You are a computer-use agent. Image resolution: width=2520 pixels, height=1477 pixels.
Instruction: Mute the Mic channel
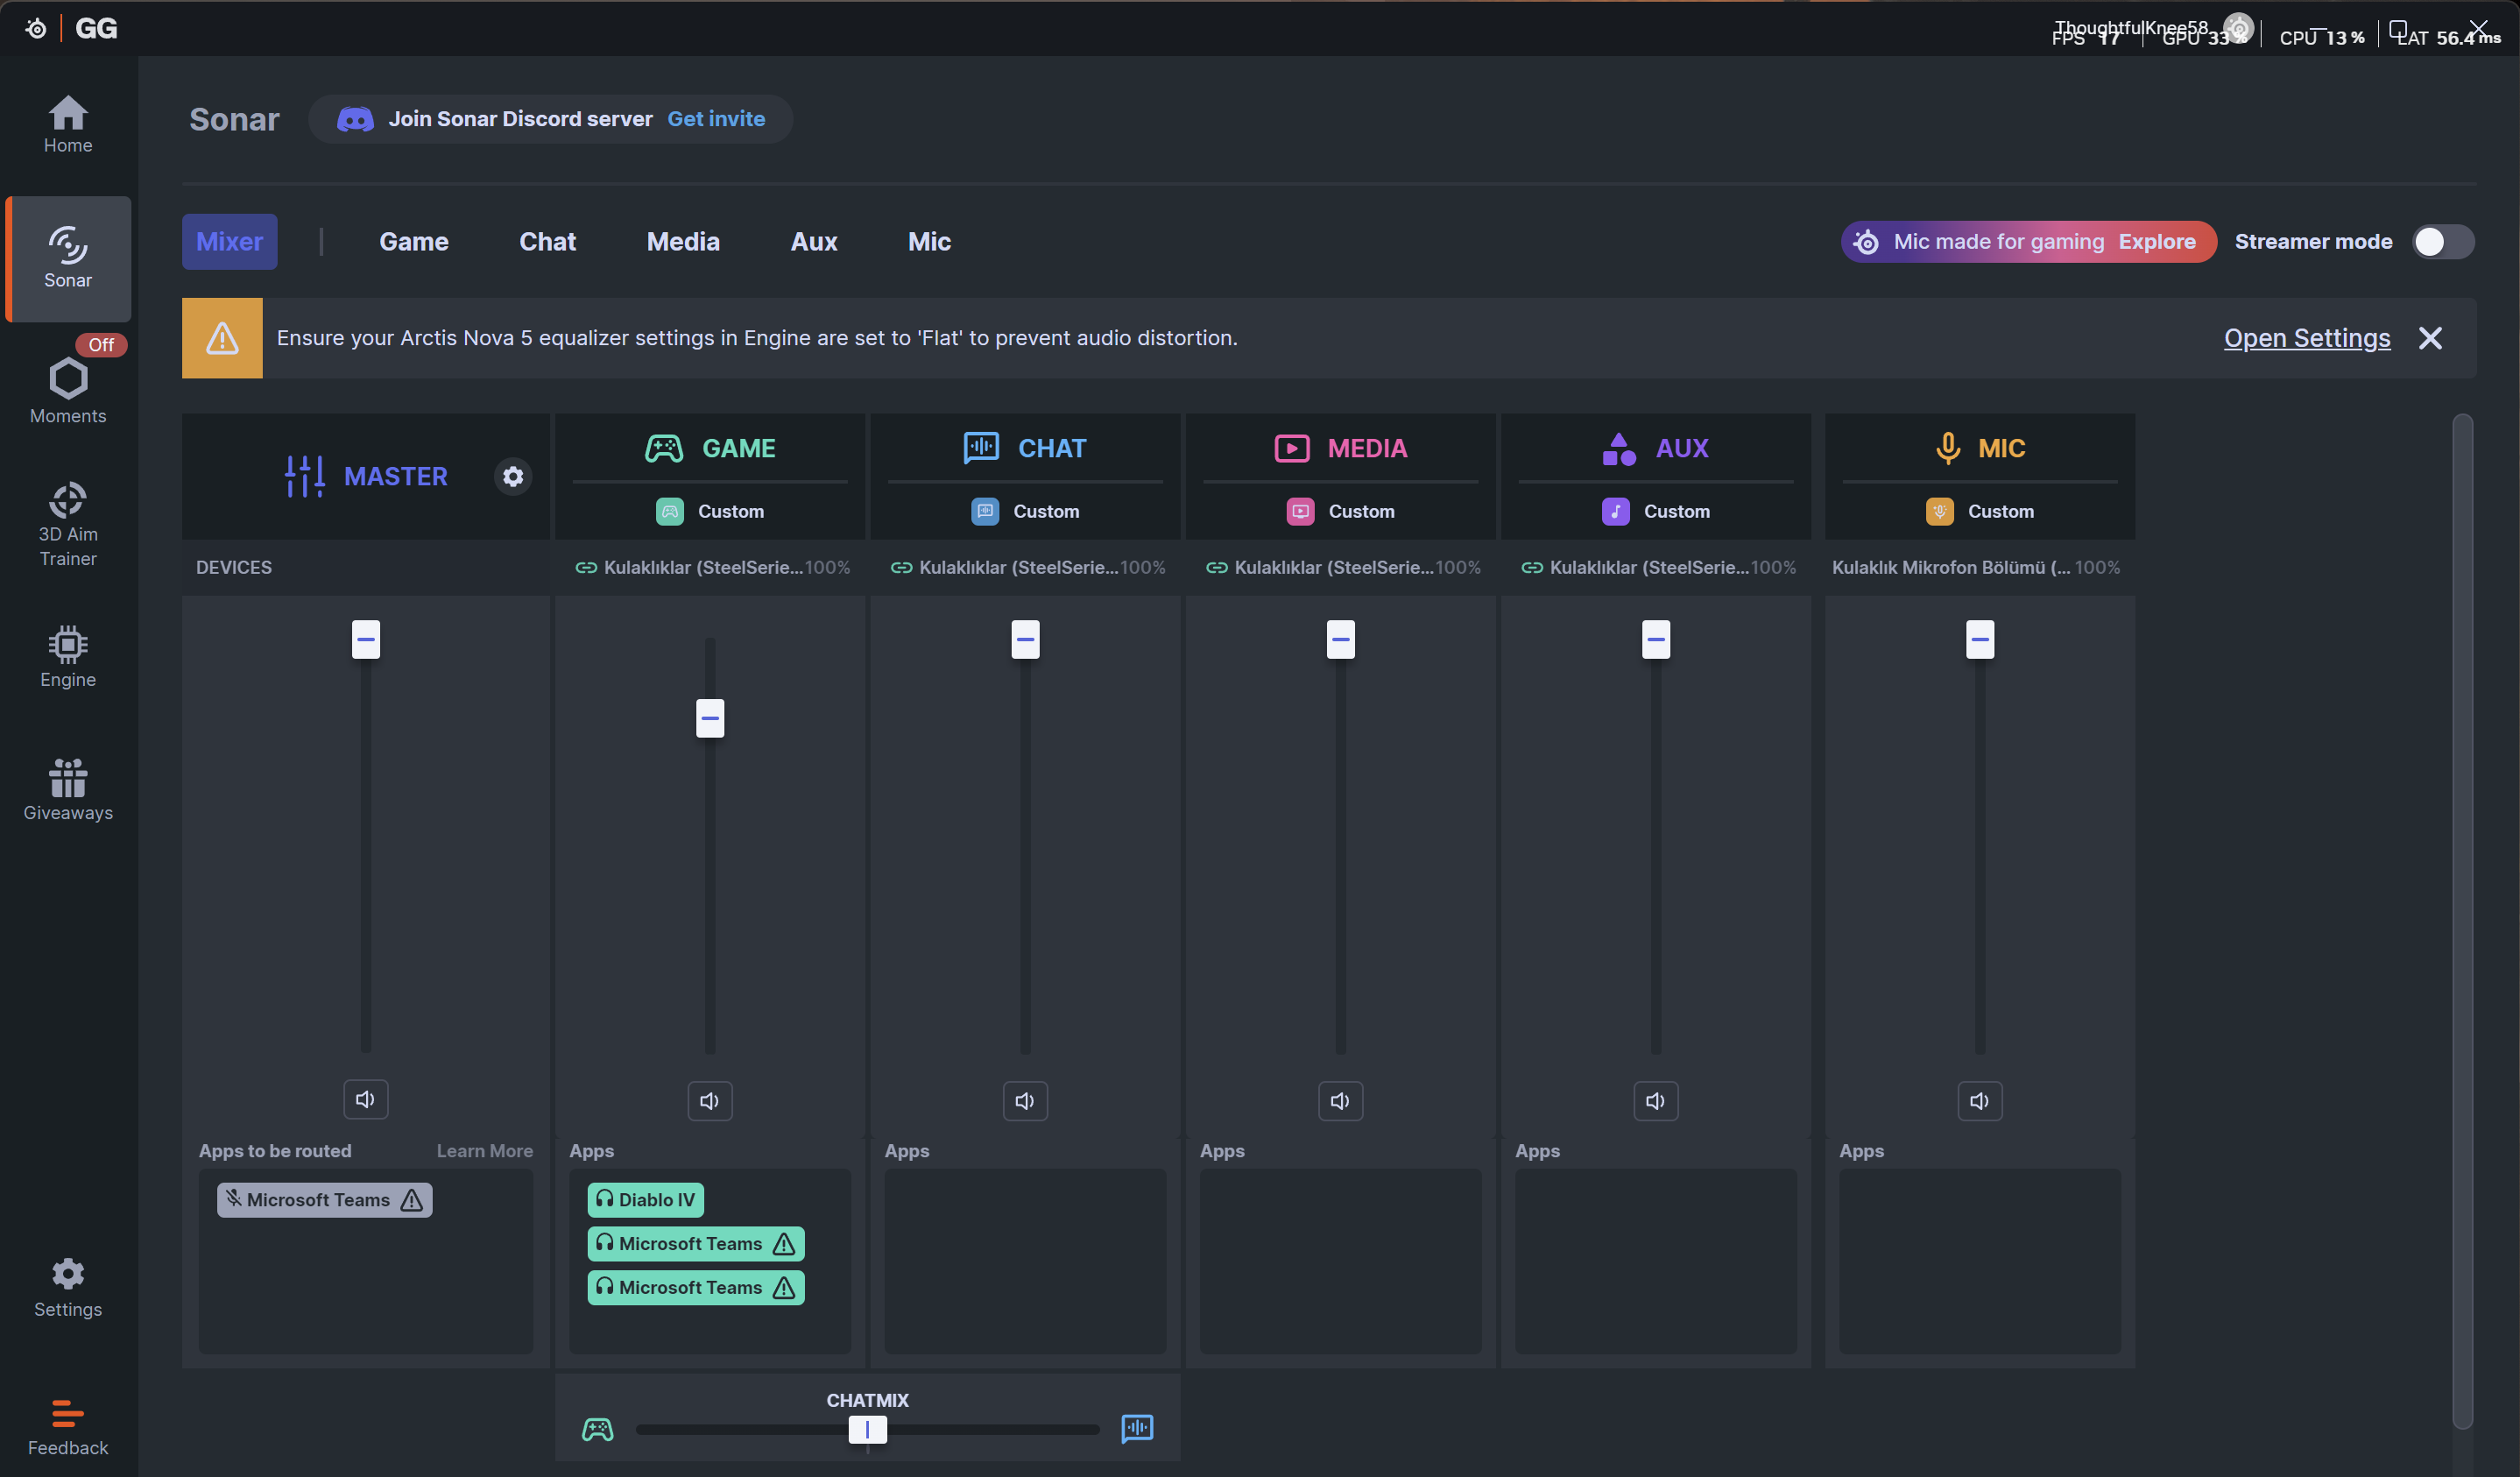coord(1980,1101)
